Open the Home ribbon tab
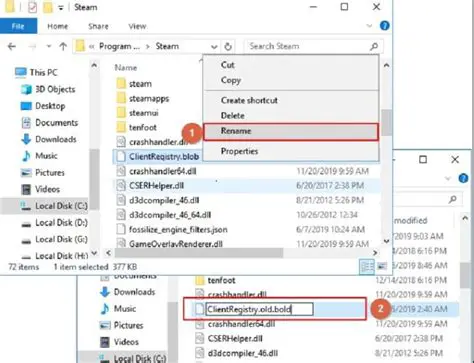This screenshot has width=474, height=363. 57,26
